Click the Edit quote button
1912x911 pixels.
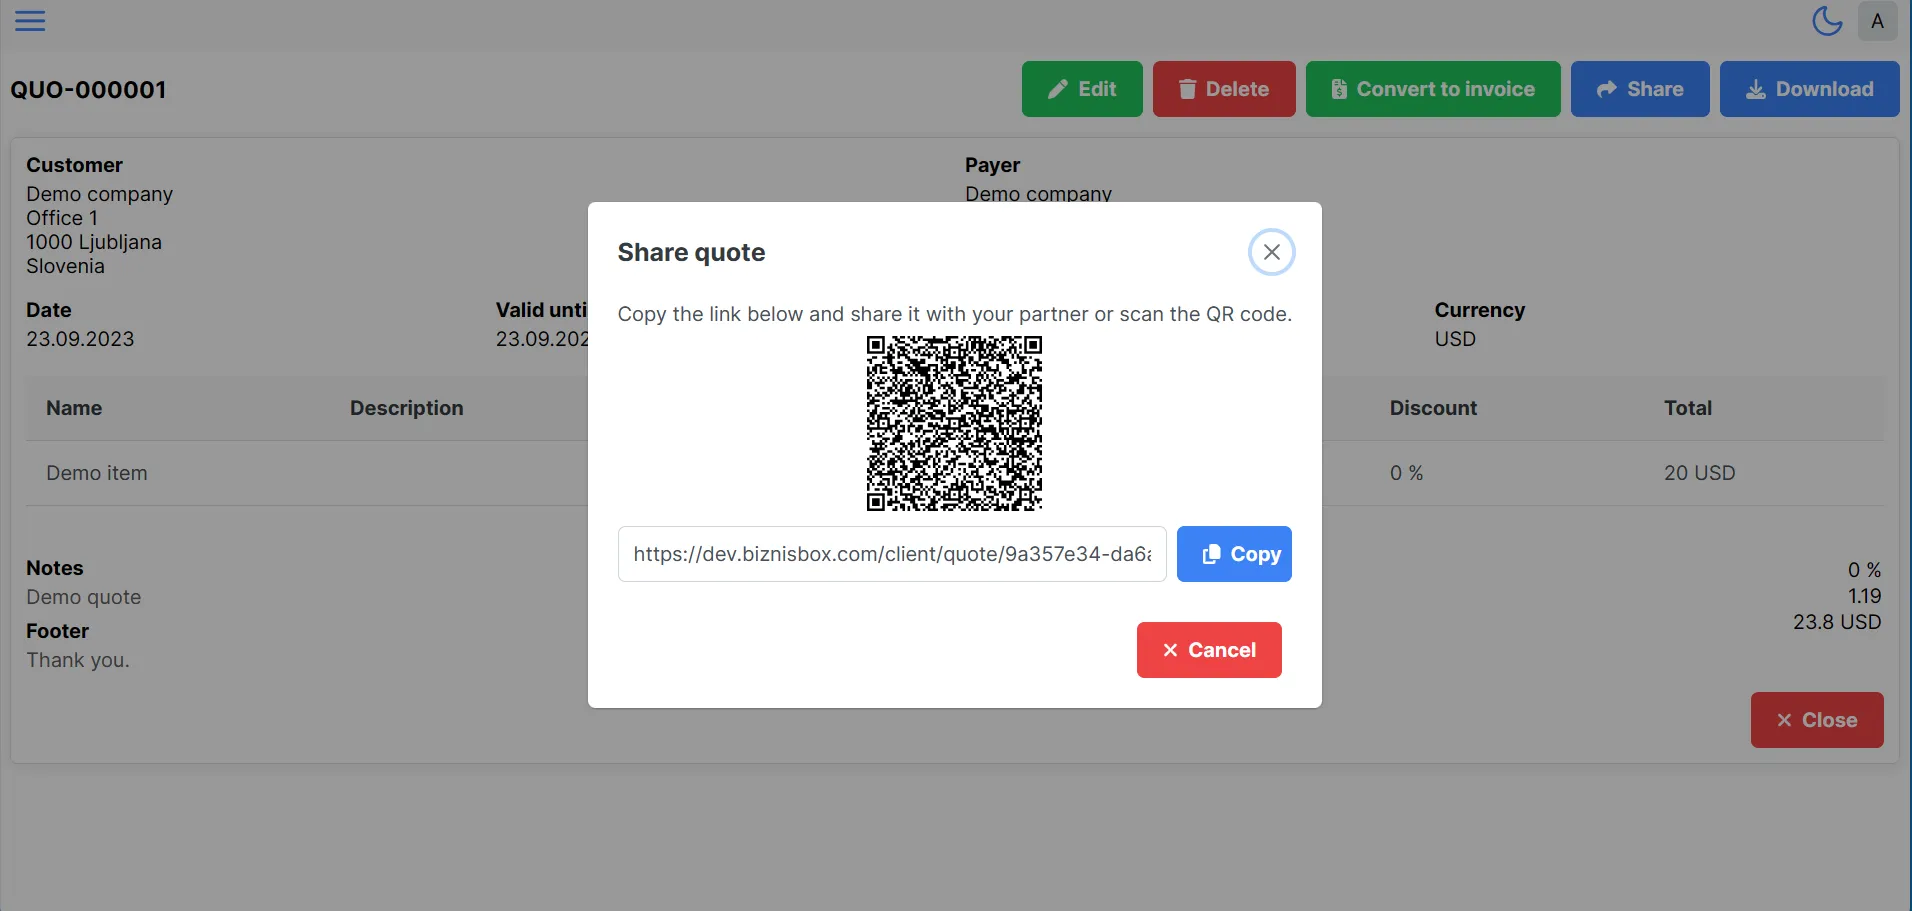1081,89
